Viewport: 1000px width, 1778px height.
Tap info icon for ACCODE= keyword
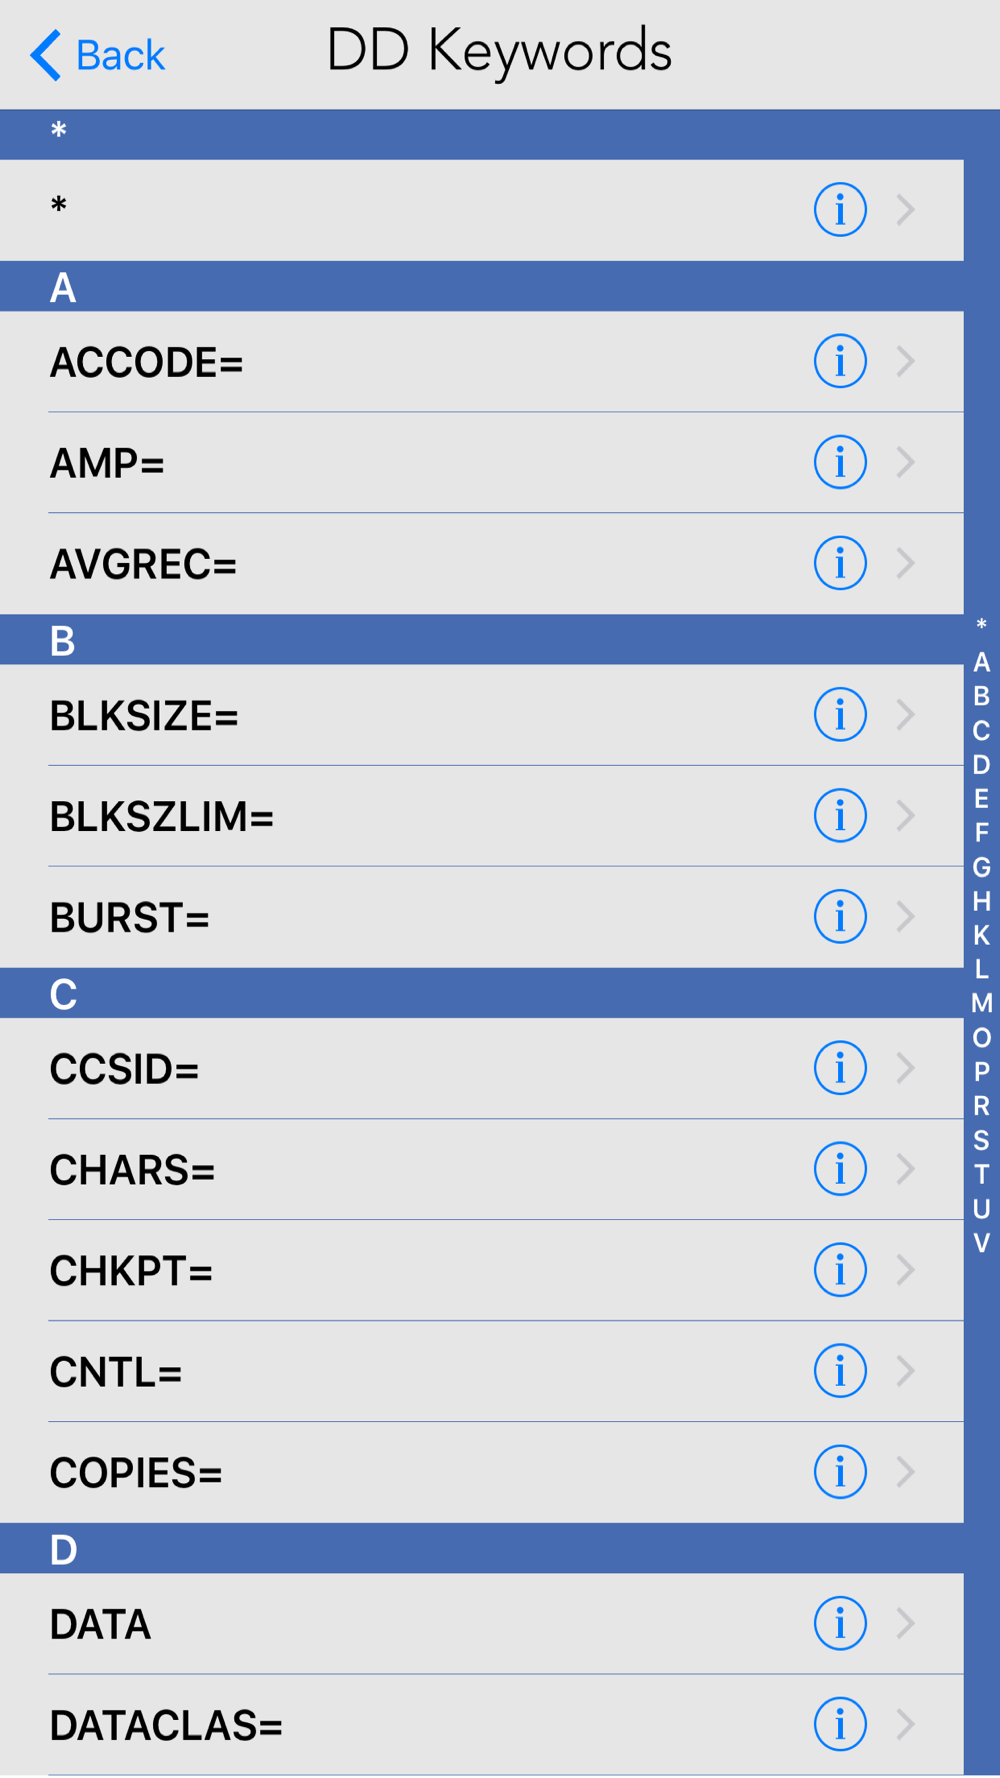(x=840, y=361)
